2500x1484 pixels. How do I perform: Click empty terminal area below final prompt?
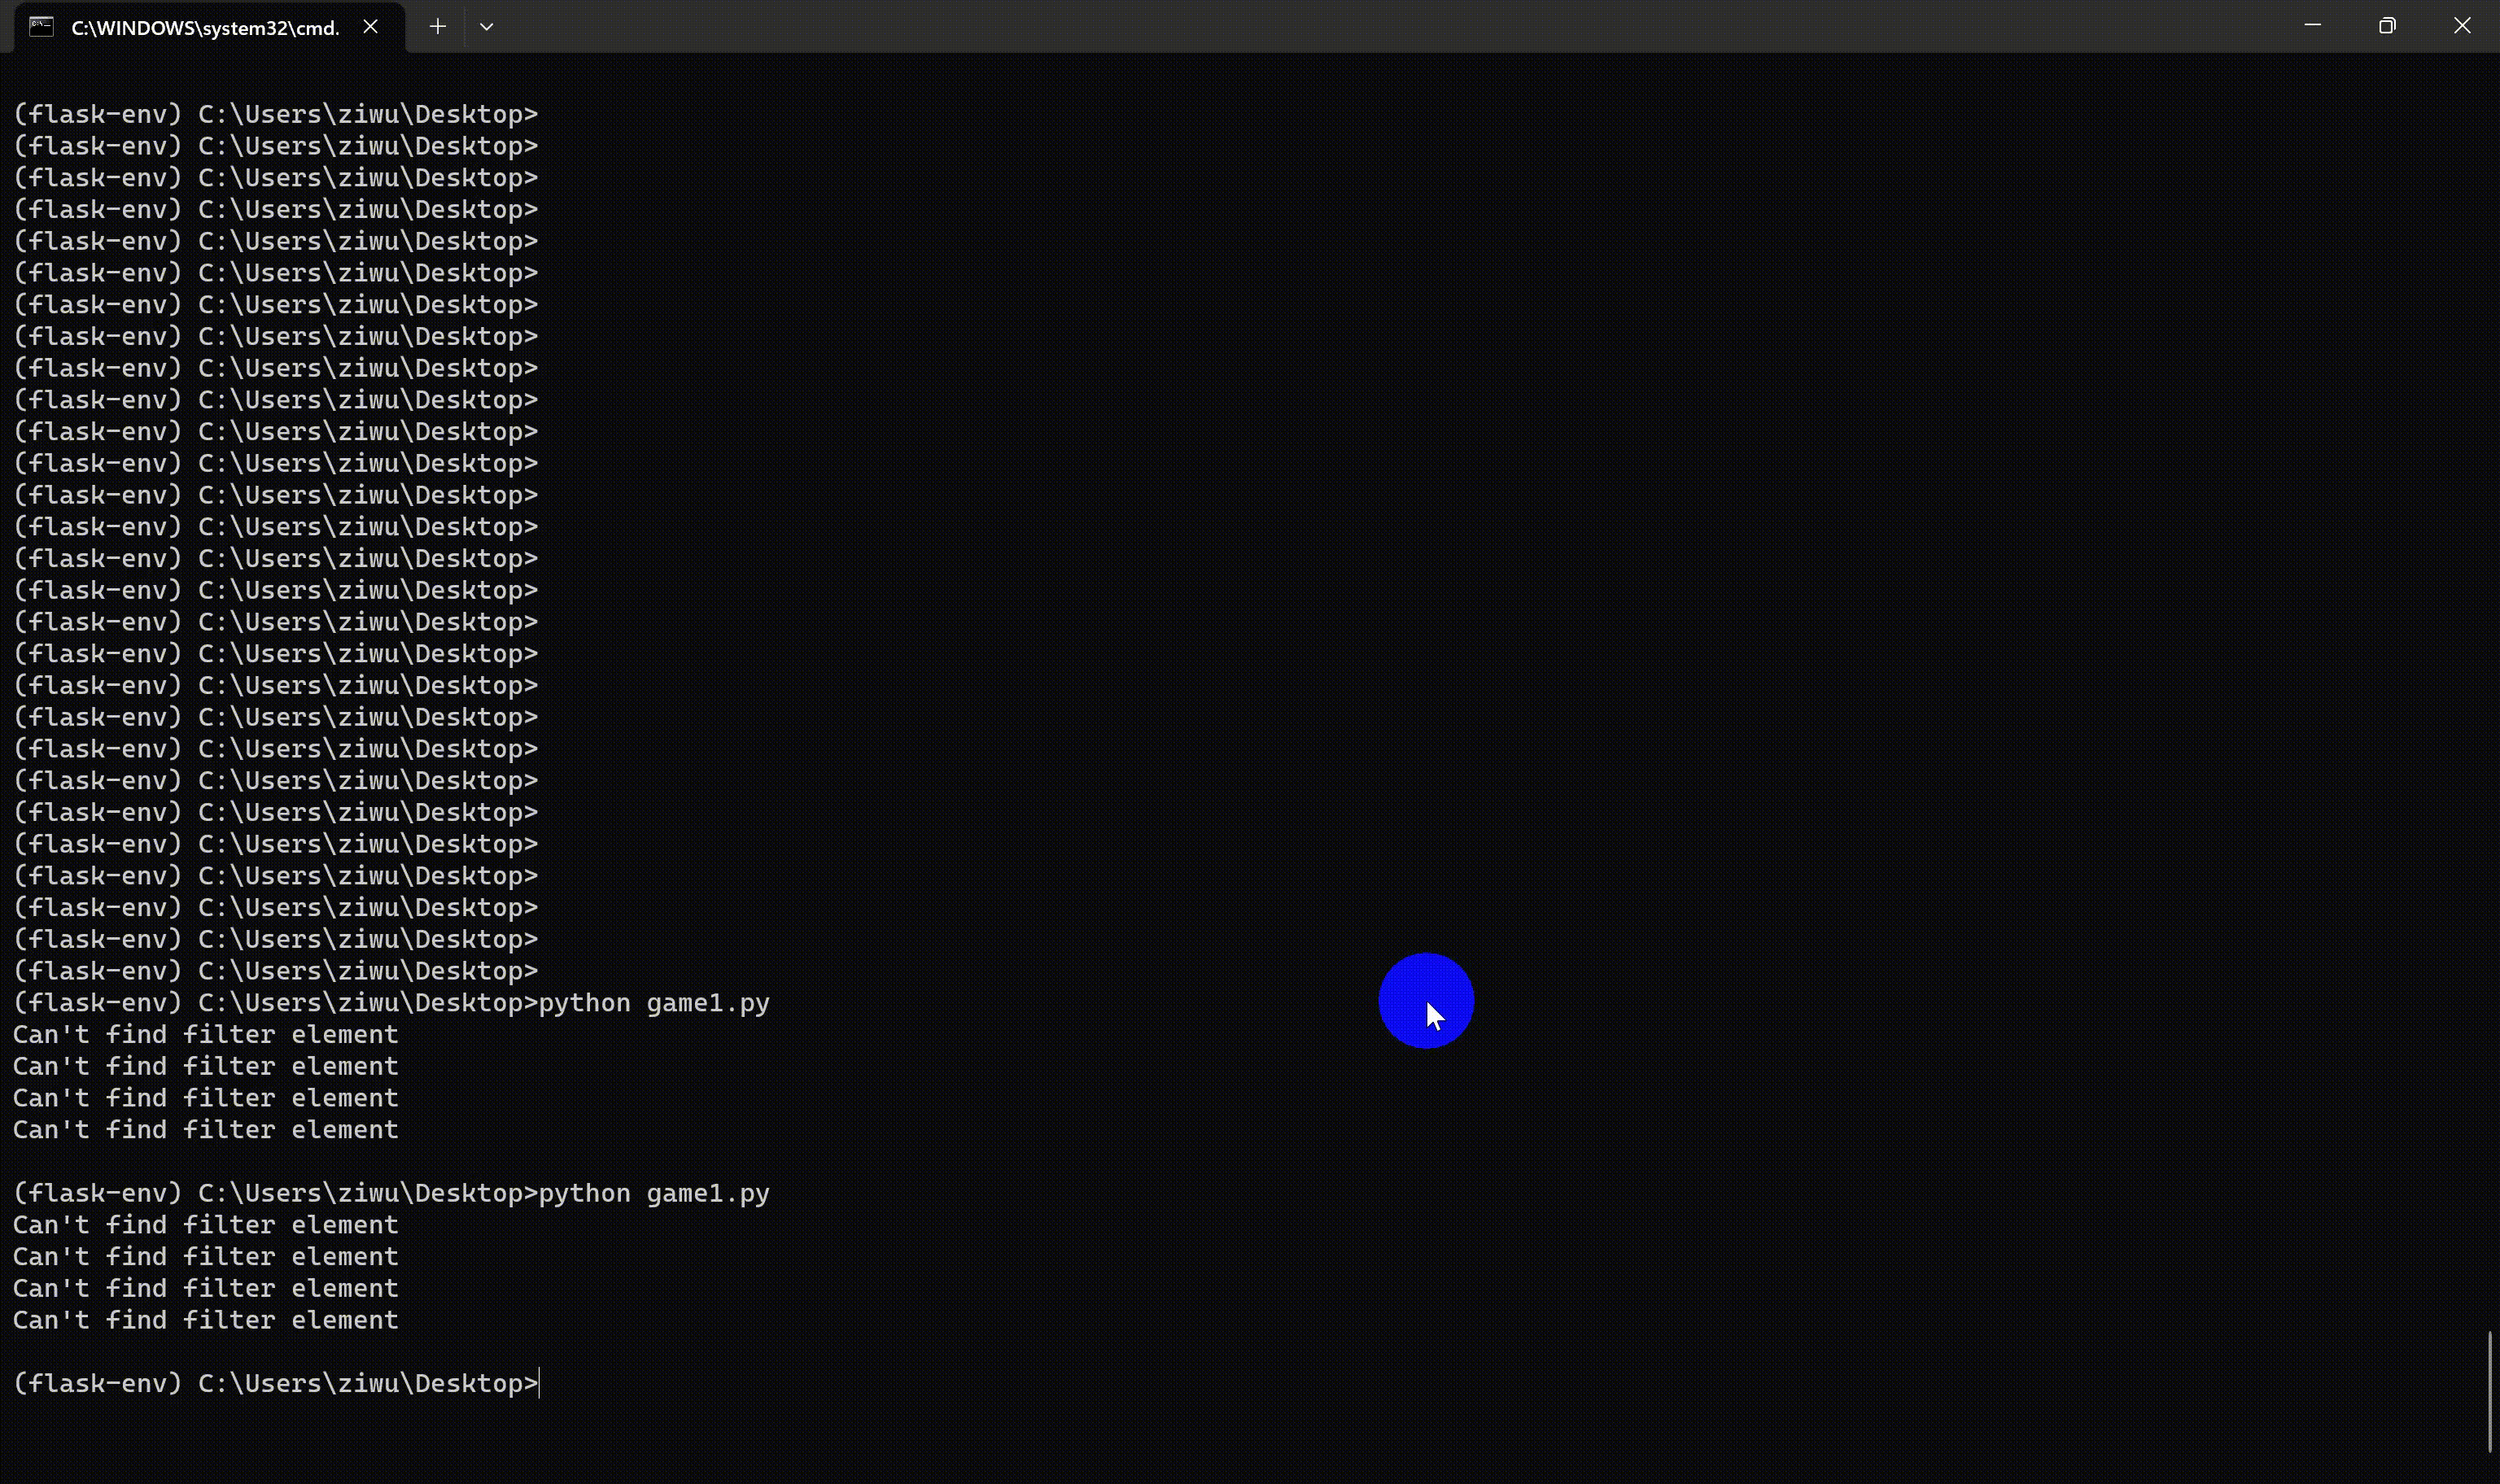(1000, 1440)
